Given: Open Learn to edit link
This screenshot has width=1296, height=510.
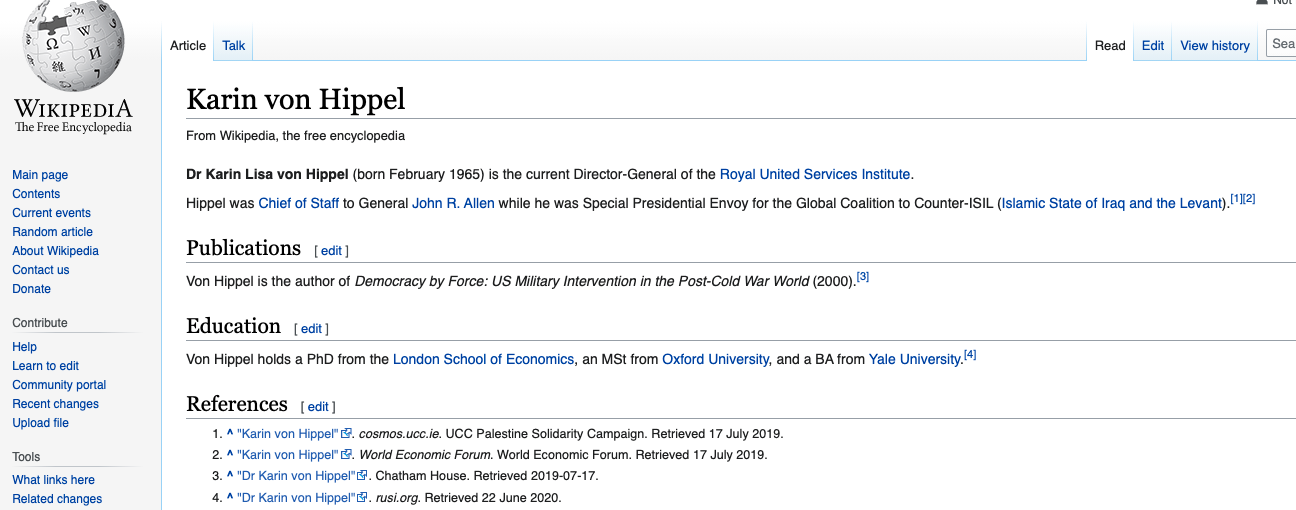Looking at the screenshot, I should point(45,366).
